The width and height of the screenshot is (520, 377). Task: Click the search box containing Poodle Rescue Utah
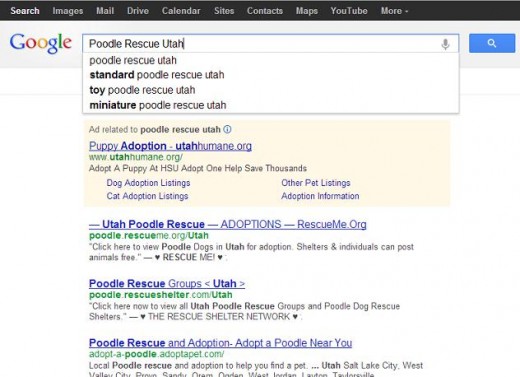coord(271,43)
